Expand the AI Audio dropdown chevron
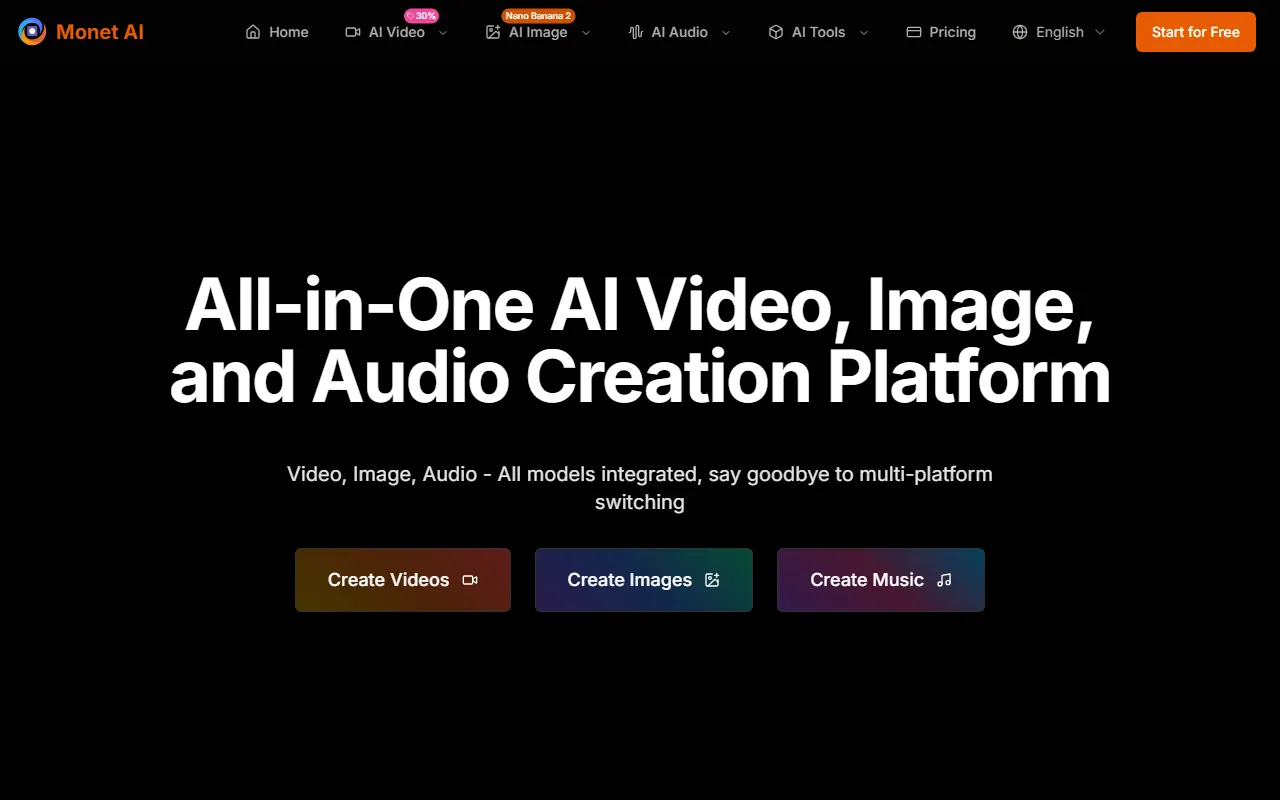 click(x=726, y=32)
